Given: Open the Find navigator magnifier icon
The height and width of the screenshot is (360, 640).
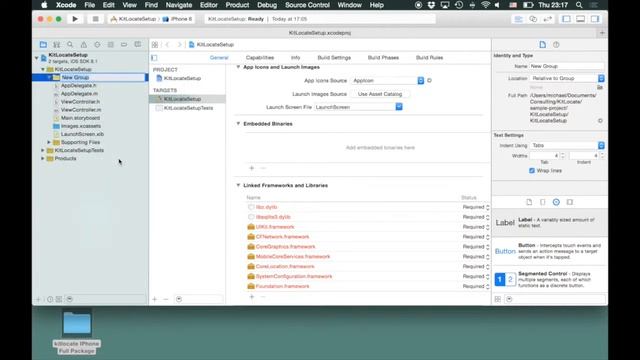Looking at the screenshot, I should (x=70, y=44).
